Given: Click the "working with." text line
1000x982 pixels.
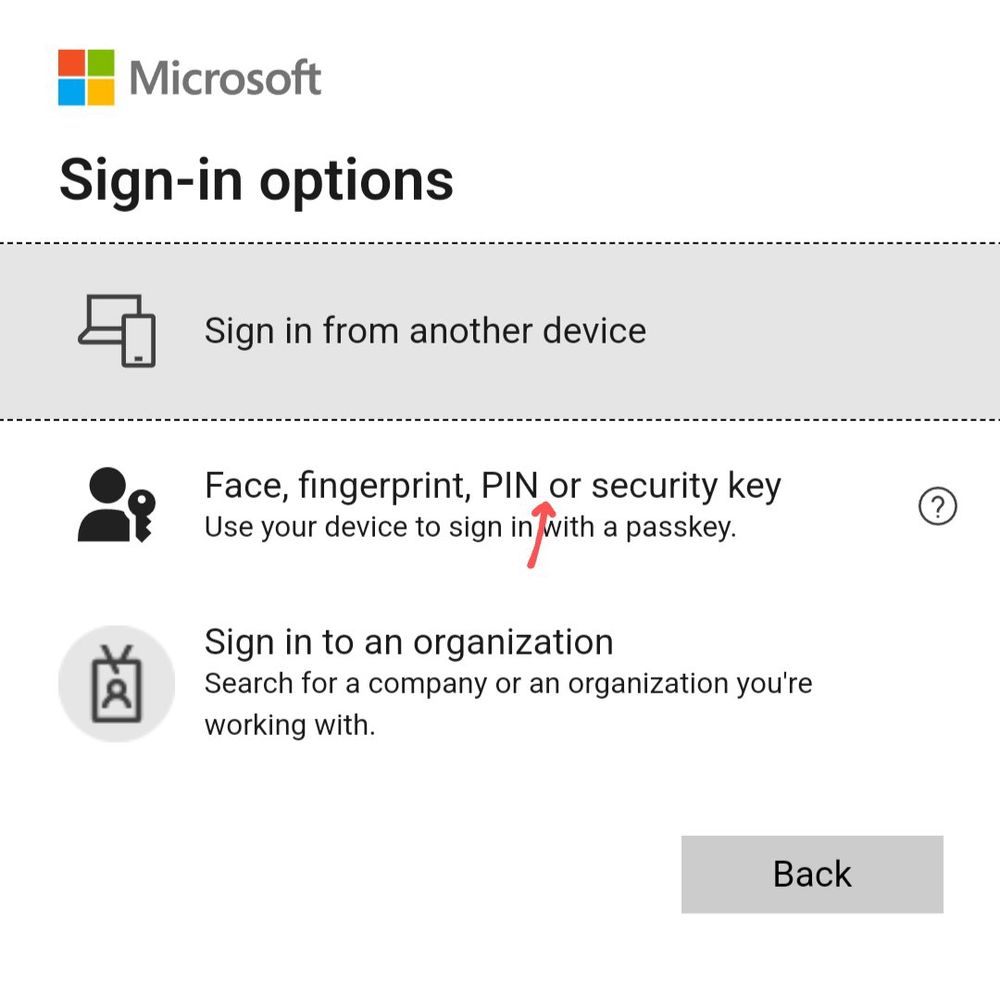Looking at the screenshot, I should coord(290,726).
